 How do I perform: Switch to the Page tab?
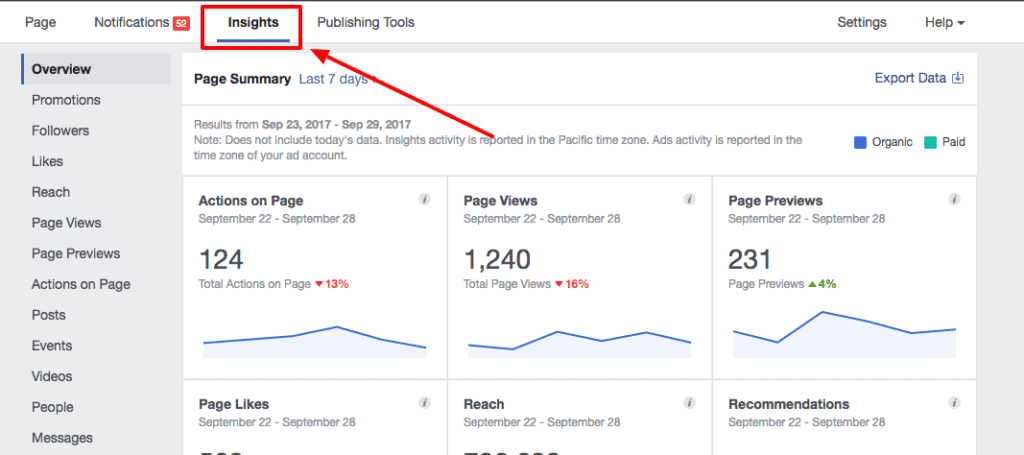click(40, 22)
